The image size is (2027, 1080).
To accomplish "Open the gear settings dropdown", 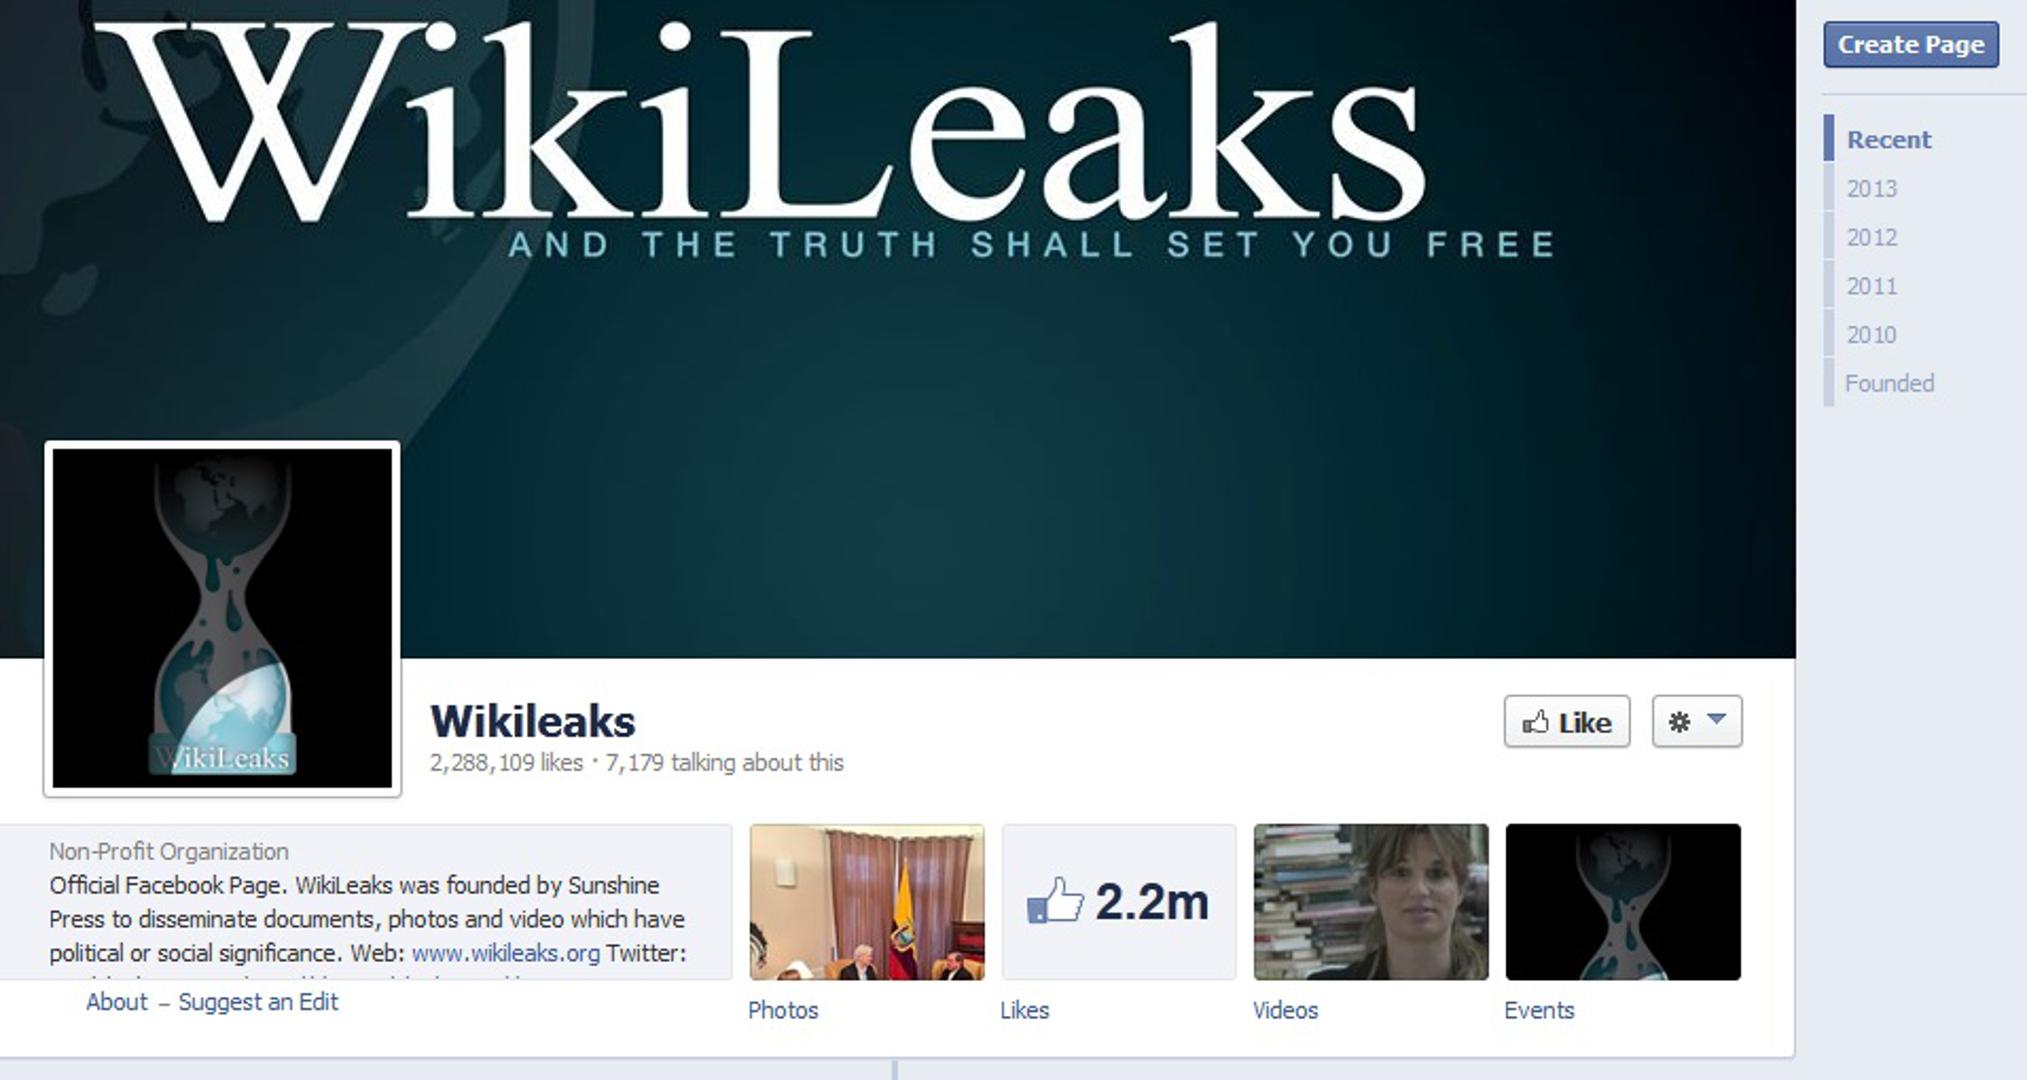I will [1696, 722].
